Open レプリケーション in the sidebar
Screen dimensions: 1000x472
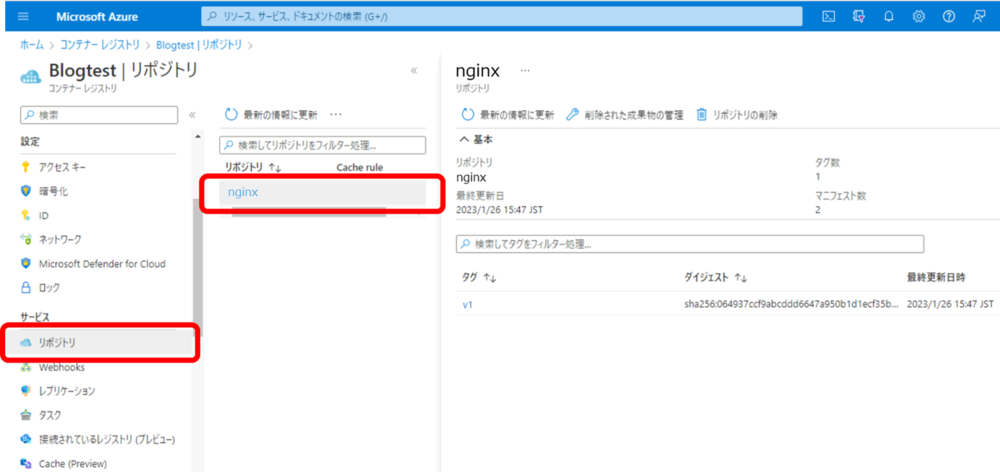tap(67, 390)
